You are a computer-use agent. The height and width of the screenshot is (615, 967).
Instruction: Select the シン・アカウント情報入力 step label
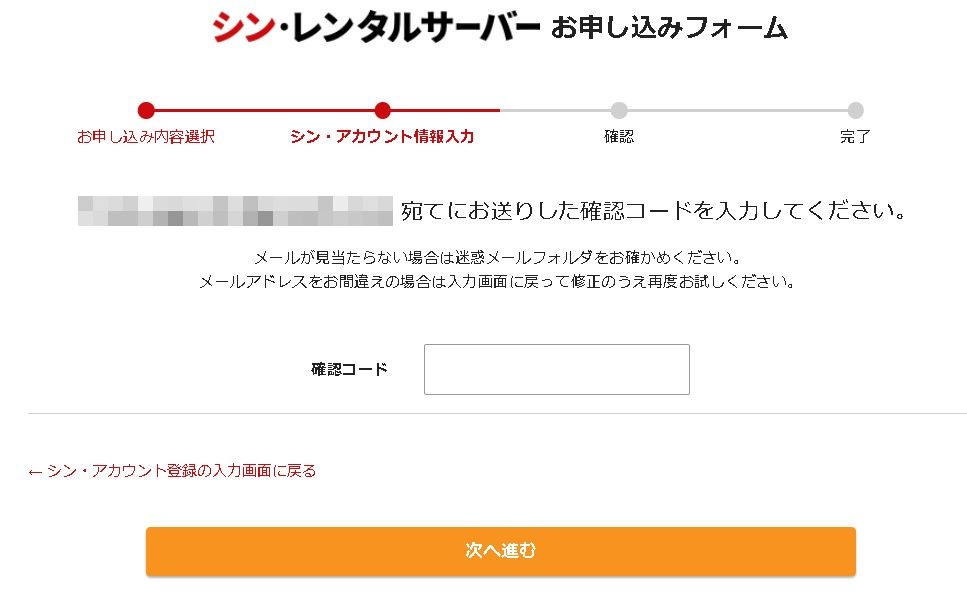382,137
